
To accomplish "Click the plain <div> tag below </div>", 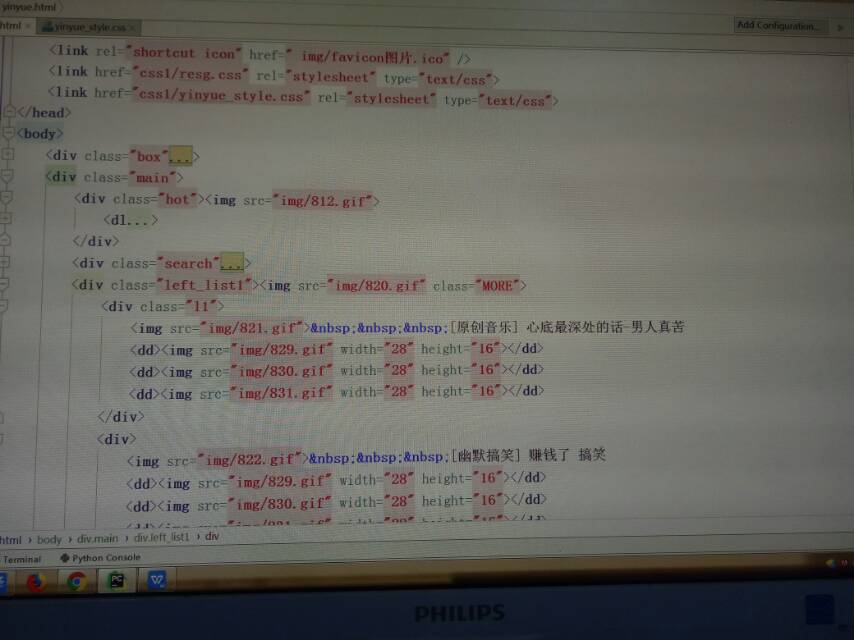I will pos(117,438).
